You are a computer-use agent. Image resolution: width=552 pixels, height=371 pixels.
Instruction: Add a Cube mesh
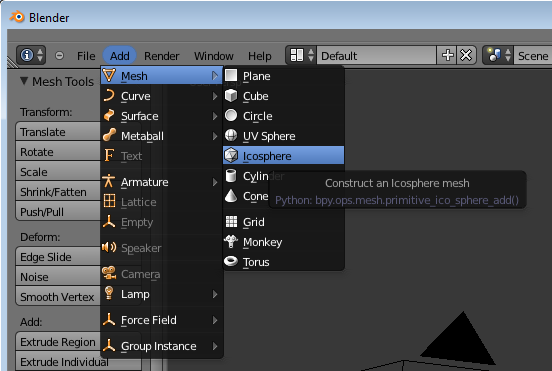click(x=283, y=96)
